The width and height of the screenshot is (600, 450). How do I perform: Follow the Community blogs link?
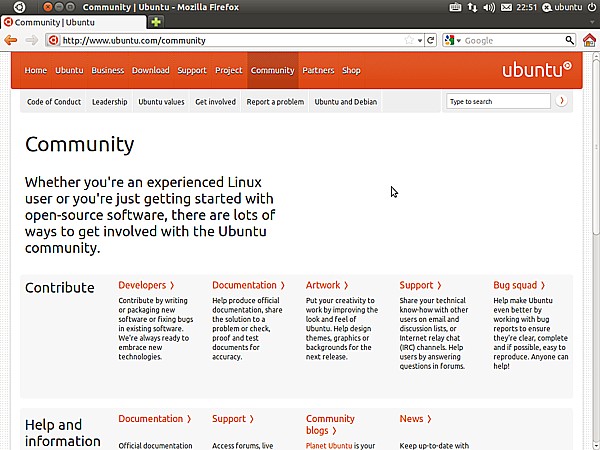(330, 424)
